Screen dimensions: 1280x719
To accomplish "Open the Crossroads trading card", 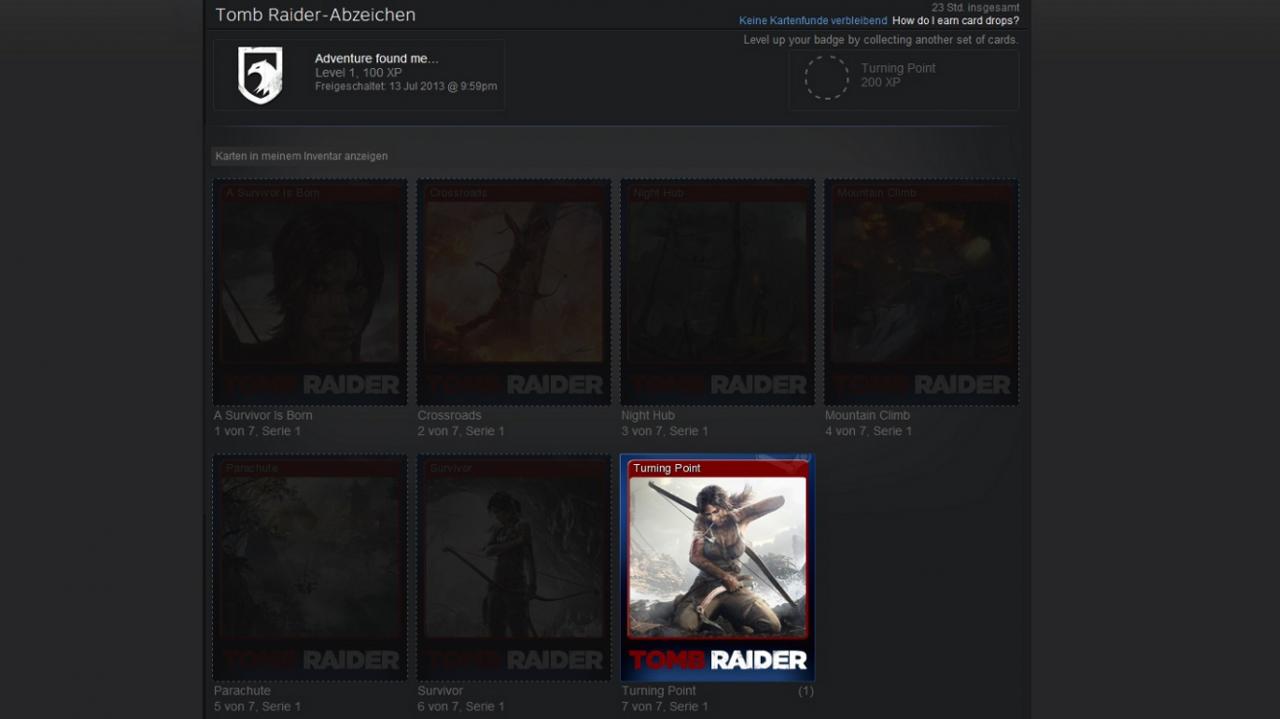I will (x=514, y=292).
